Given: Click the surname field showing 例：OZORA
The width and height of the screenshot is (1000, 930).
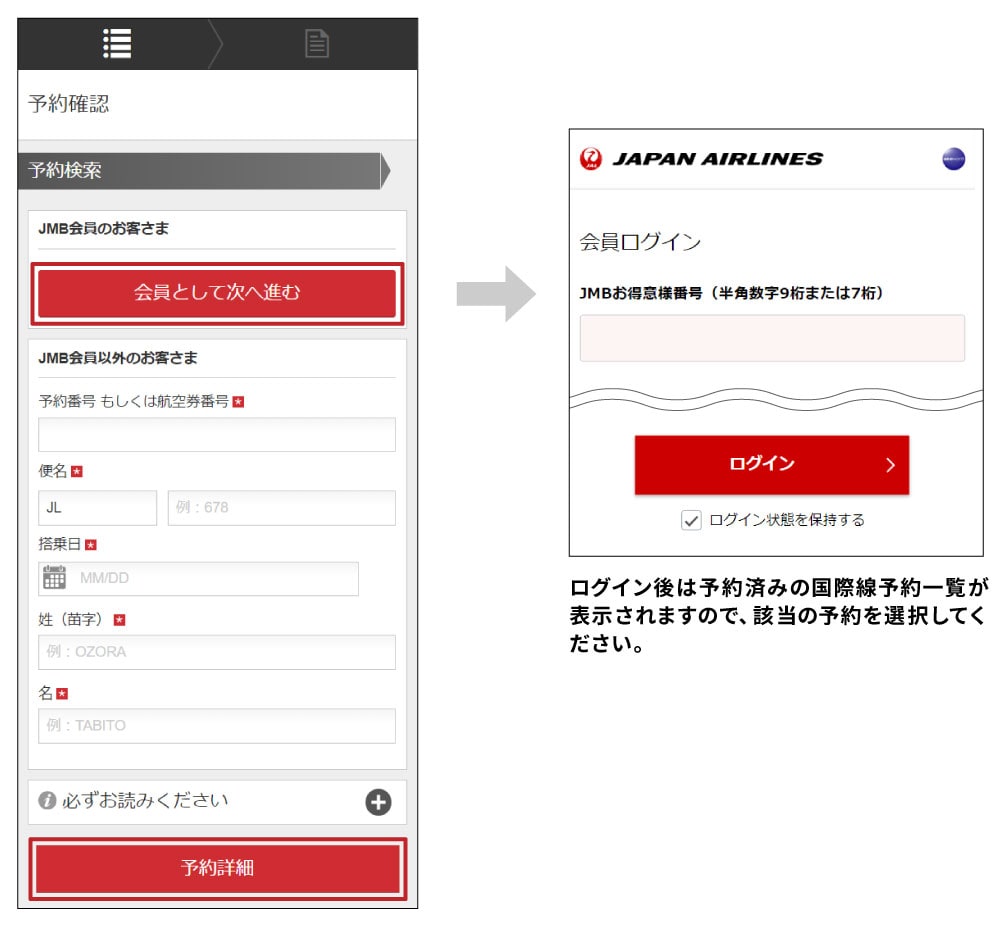Looking at the screenshot, I should pos(217,652).
